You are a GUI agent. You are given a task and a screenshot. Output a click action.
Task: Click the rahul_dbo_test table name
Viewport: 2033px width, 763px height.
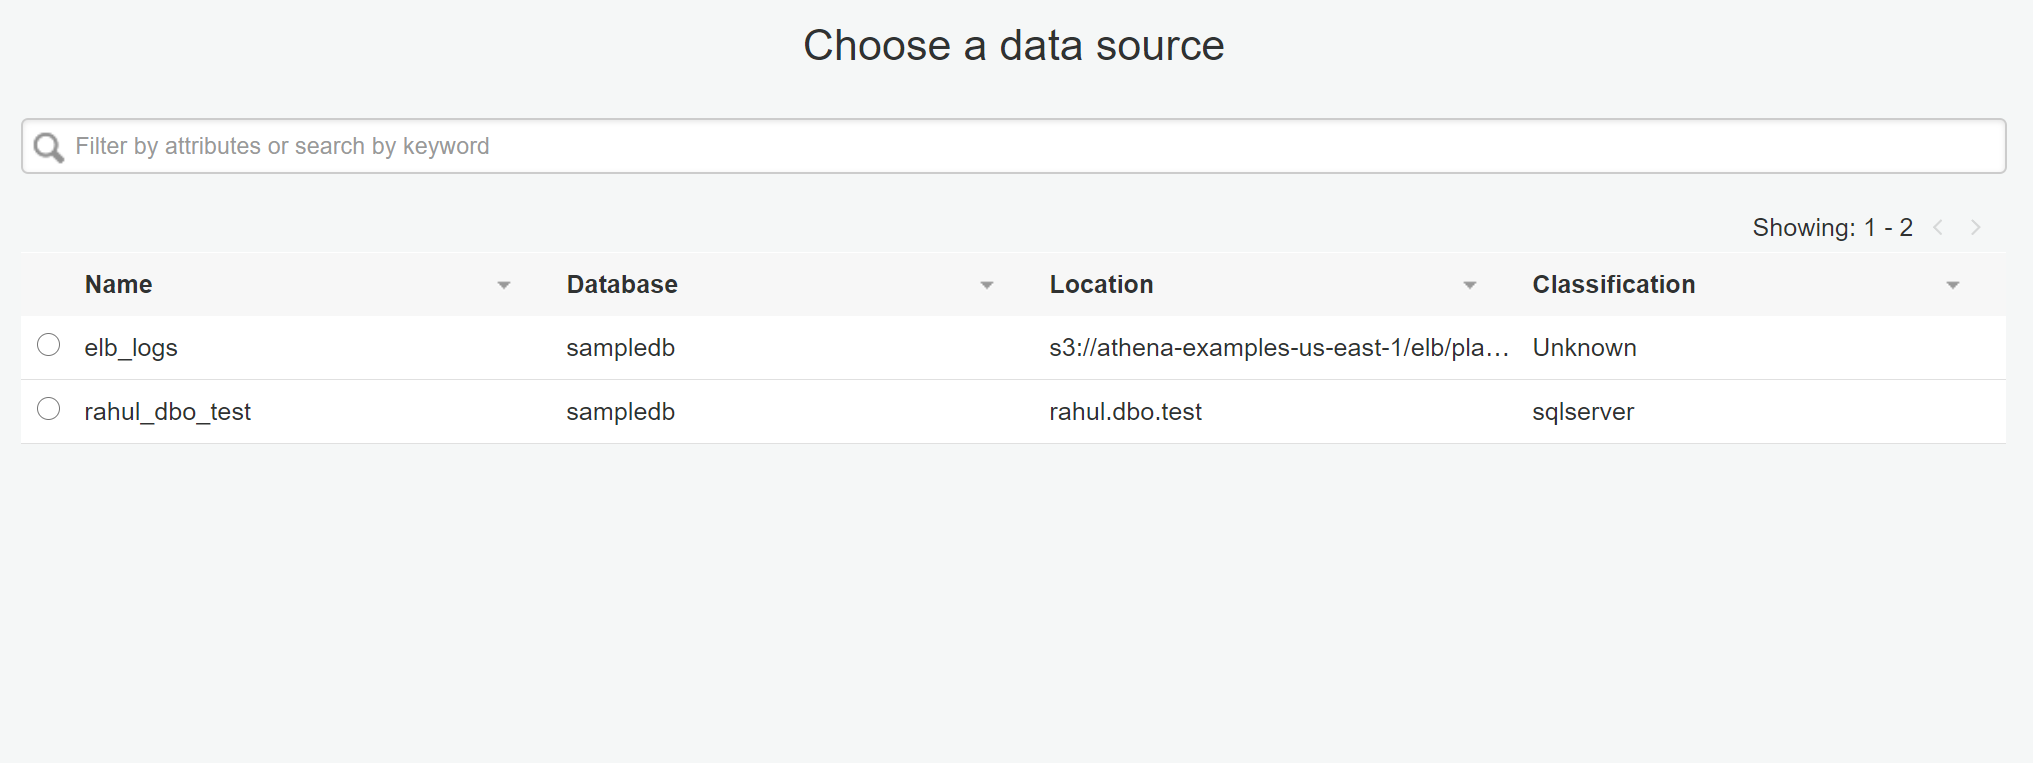tap(167, 412)
